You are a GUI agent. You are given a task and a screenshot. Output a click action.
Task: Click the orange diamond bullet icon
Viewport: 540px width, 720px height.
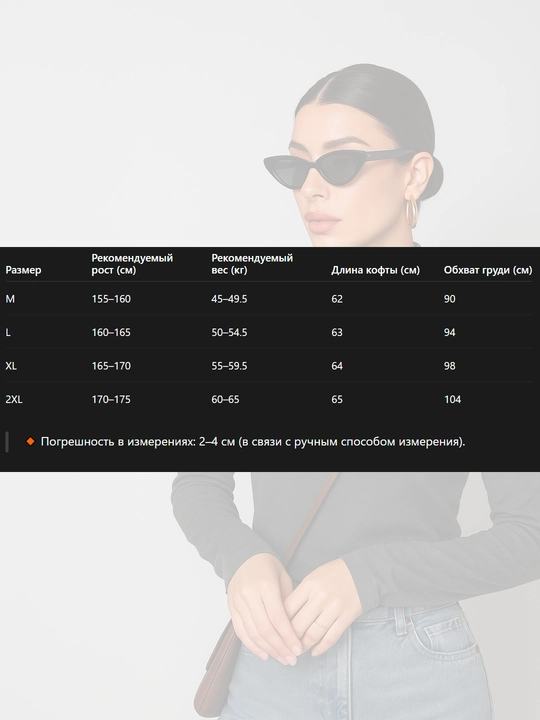(30, 441)
